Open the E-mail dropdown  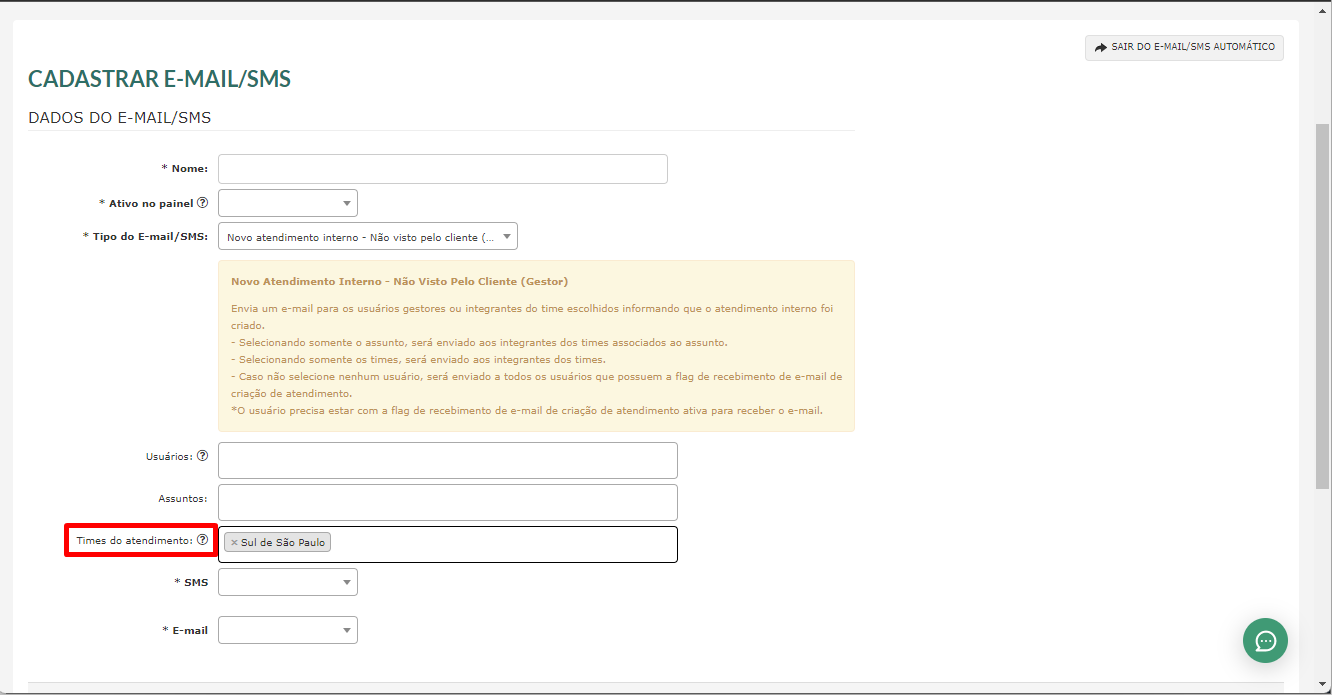click(288, 630)
